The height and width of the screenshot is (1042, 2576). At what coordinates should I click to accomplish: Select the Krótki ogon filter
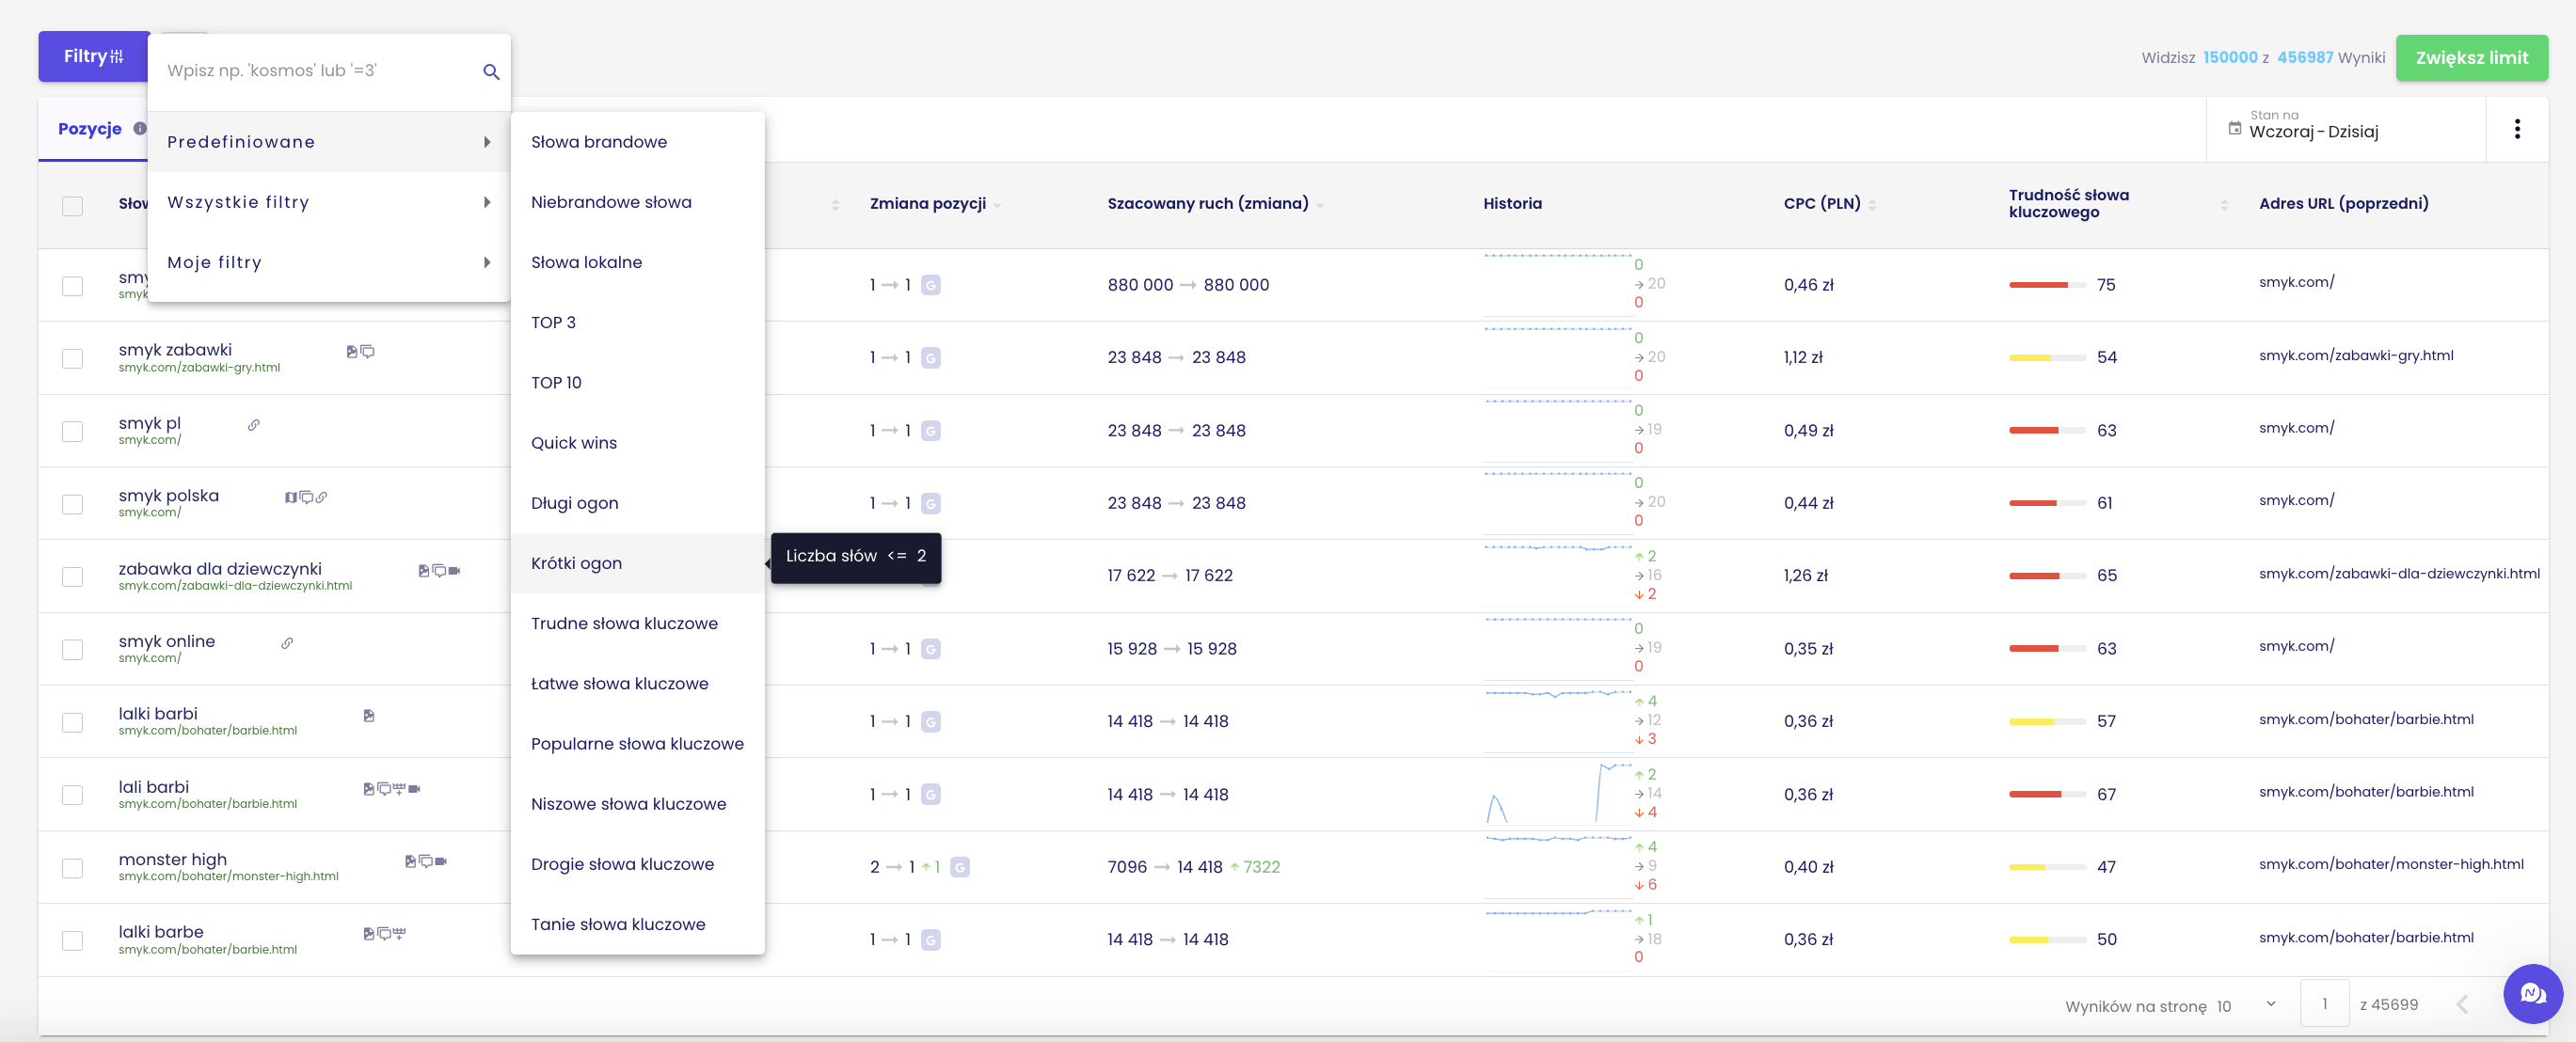pos(637,563)
